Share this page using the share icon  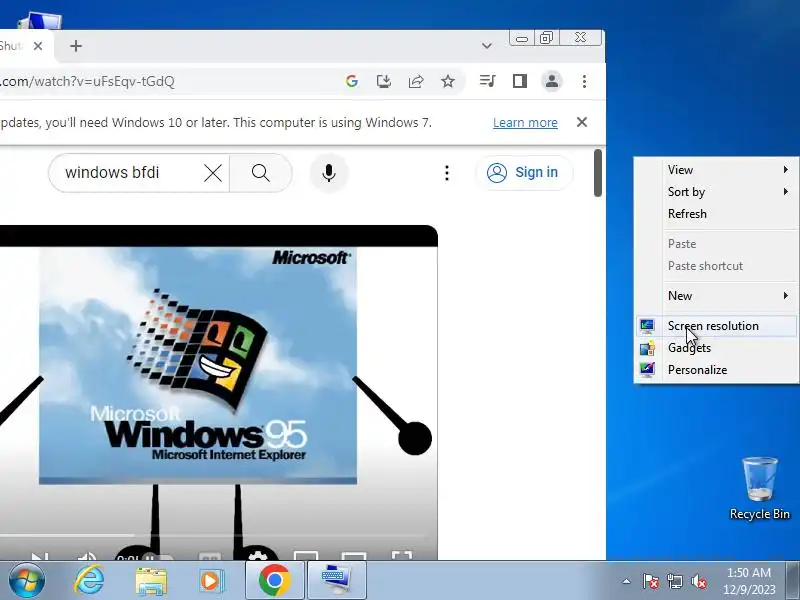coord(416,81)
